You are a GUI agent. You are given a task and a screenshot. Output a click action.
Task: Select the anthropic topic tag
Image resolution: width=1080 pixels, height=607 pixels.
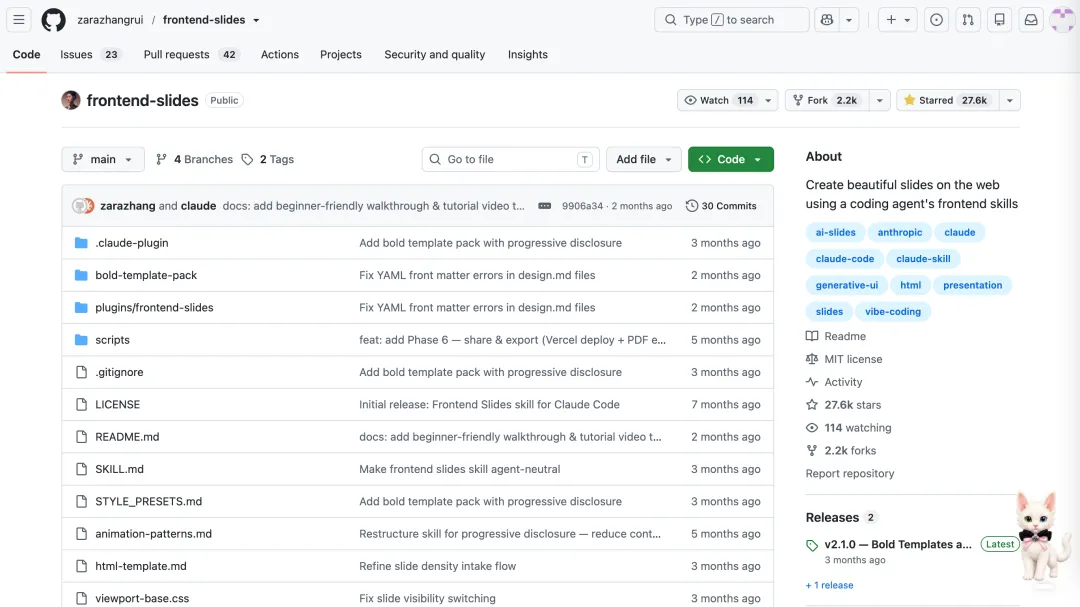900,232
